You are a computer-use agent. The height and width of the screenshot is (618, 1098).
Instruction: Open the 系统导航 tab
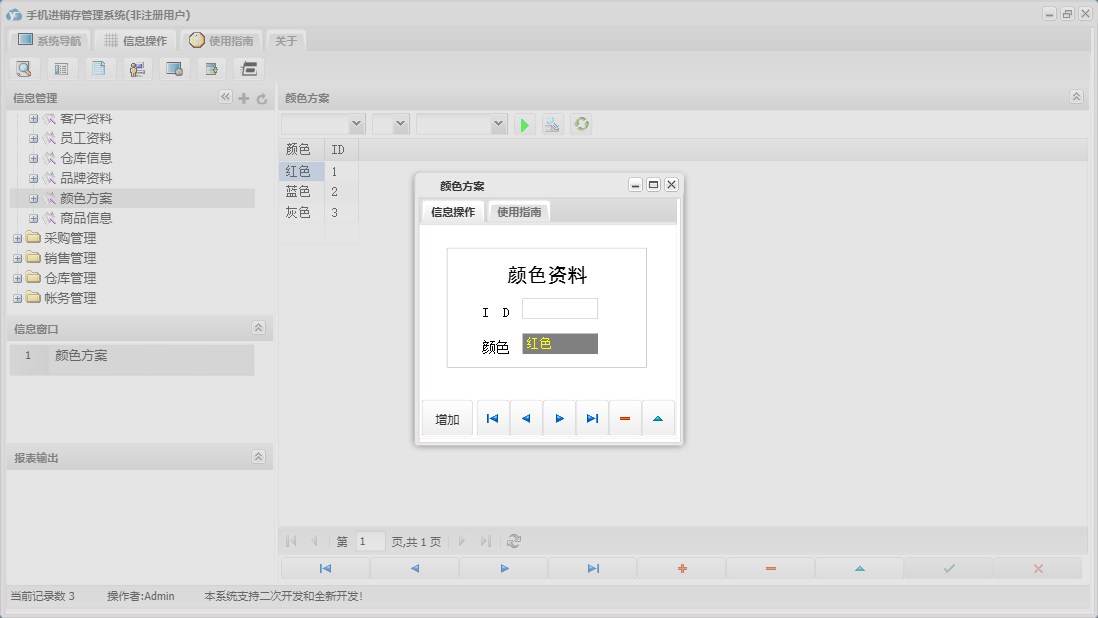52,40
